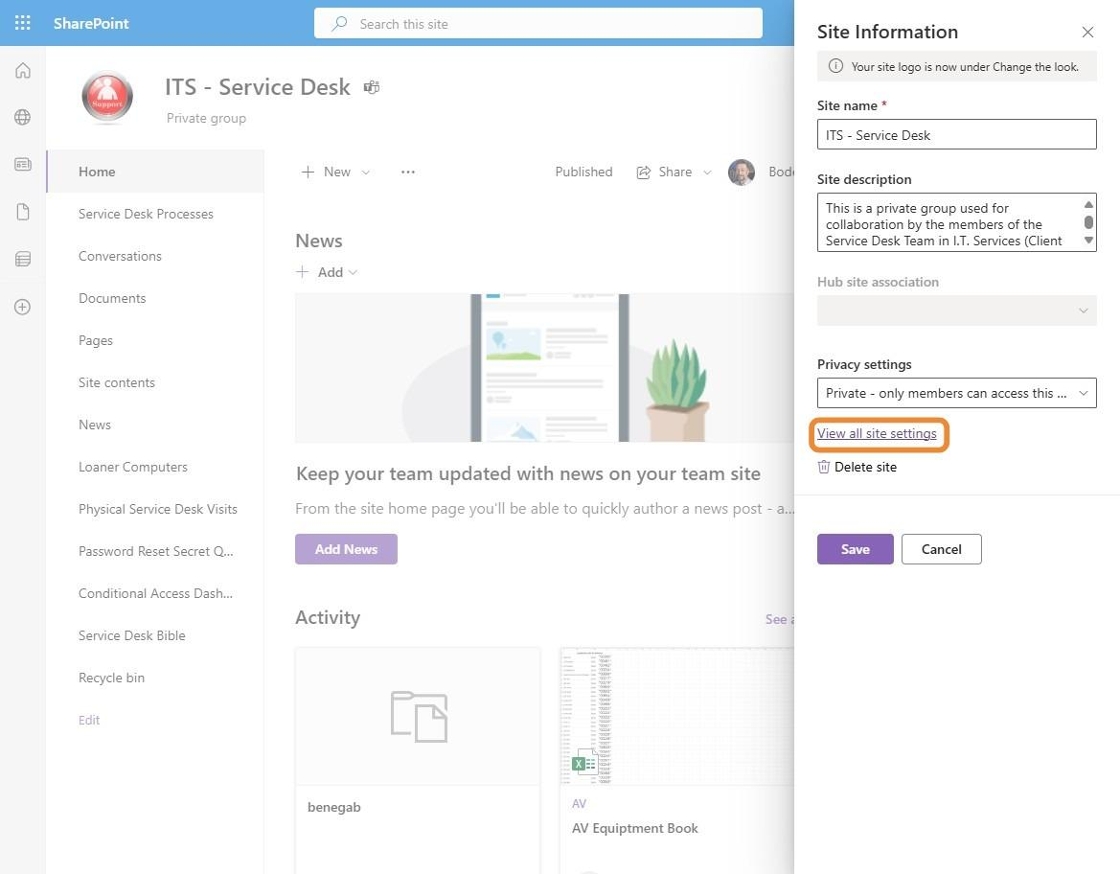This screenshot has height=874, width=1120.
Task: Click description scrollbar down arrow
Action: (x=1088, y=240)
